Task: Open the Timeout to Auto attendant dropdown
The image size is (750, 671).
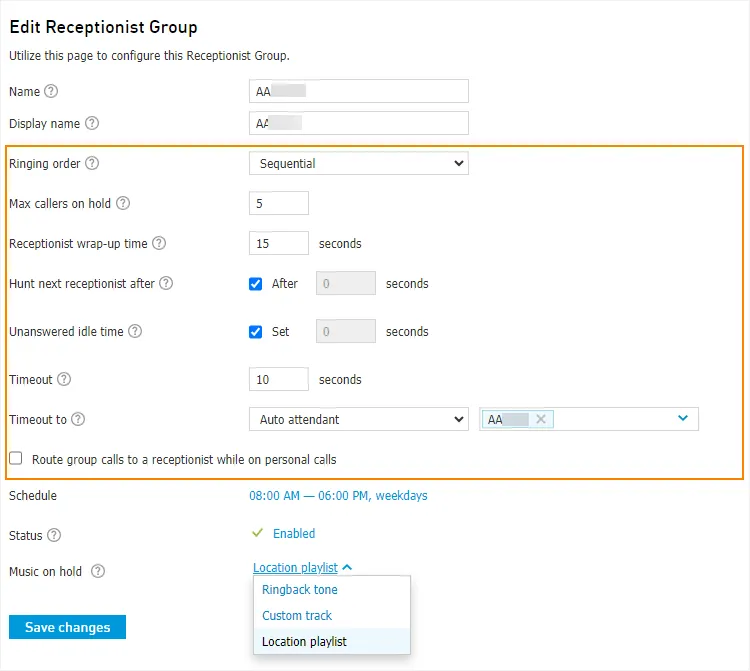Action: 359,419
